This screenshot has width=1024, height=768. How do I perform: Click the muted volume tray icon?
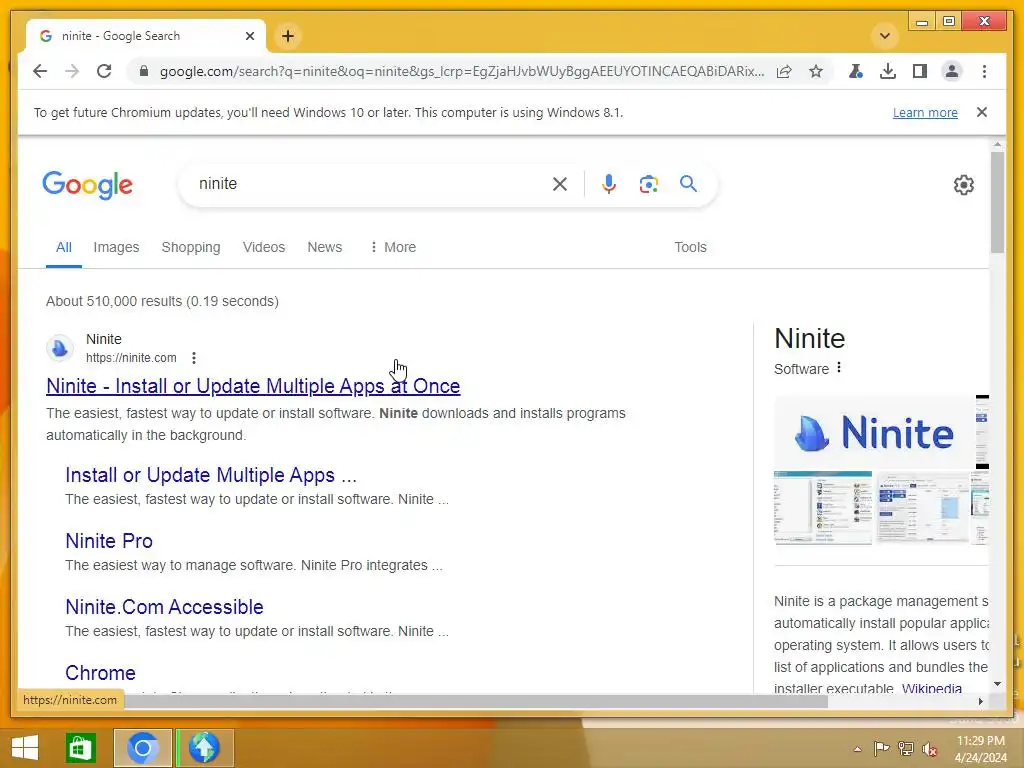[930, 748]
